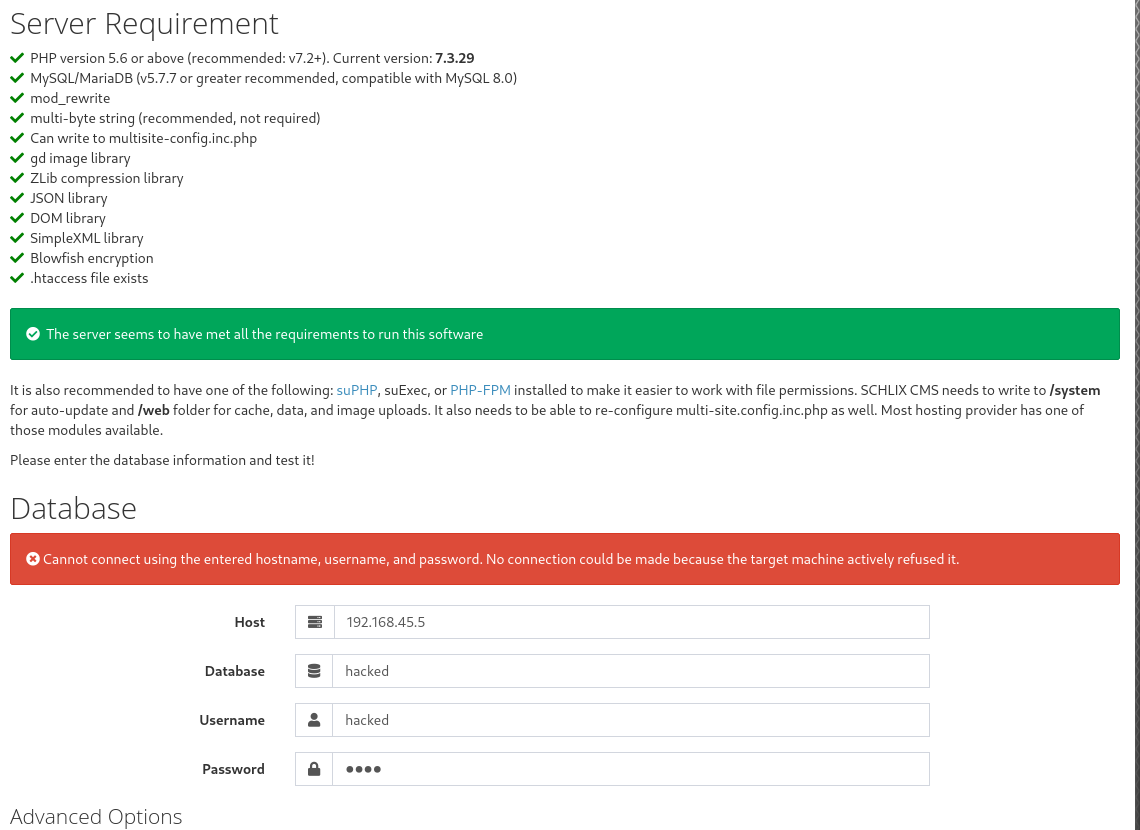Select the Database field containing hacked
Image resolution: width=1140 pixels, height=830 pixels.
(630, 671)
